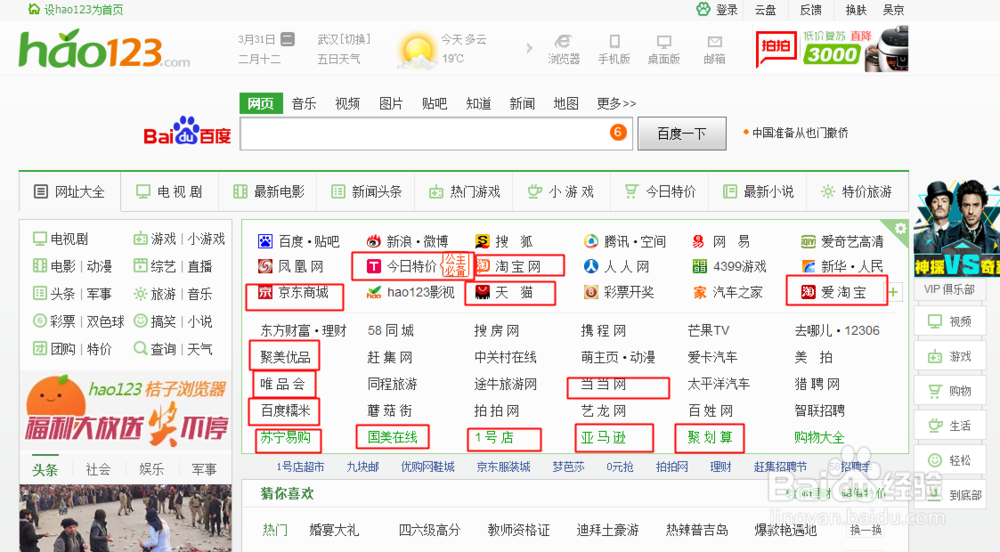Image resolution: width=1000 pixels, height=552 pixels.
Task: Open the 热门游戏 navigation tab
Action: (464, 192)
